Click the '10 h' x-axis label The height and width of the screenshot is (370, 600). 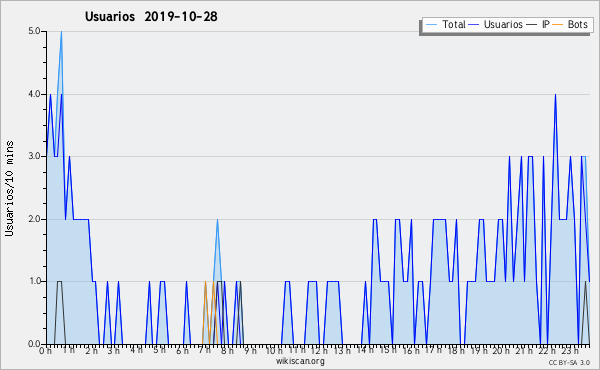click(274, 351)
